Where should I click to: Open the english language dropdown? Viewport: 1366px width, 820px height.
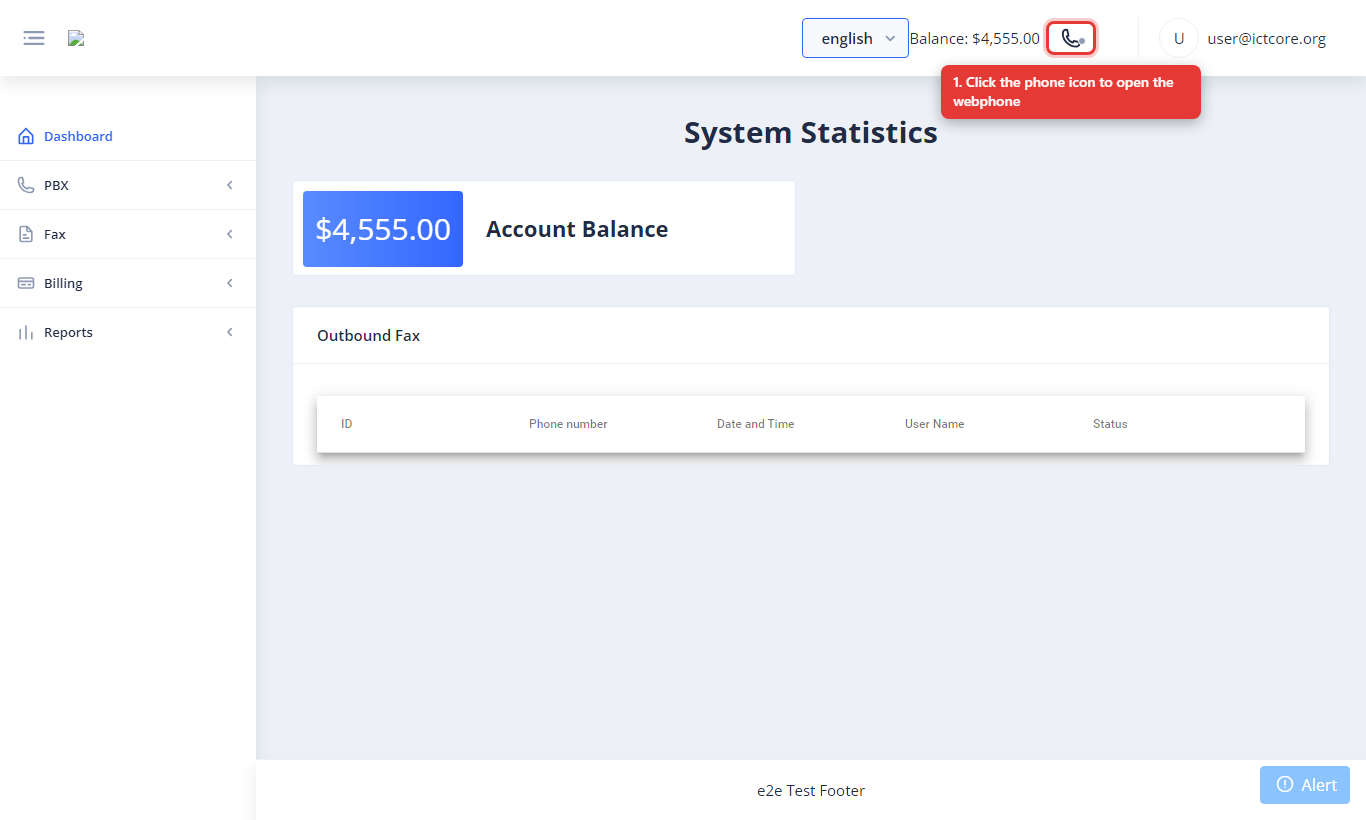pyautogui.click(x=855, y=38)
